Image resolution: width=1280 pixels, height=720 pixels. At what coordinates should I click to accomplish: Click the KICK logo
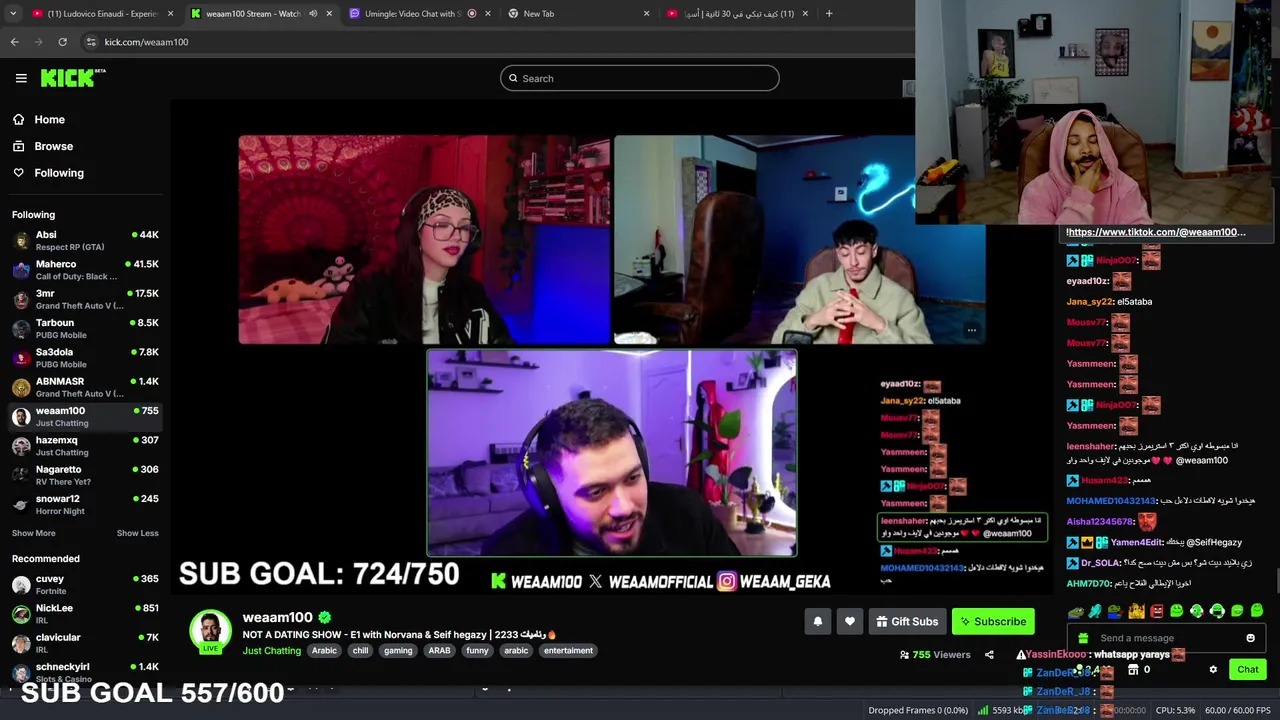click(x=72, y=78)
